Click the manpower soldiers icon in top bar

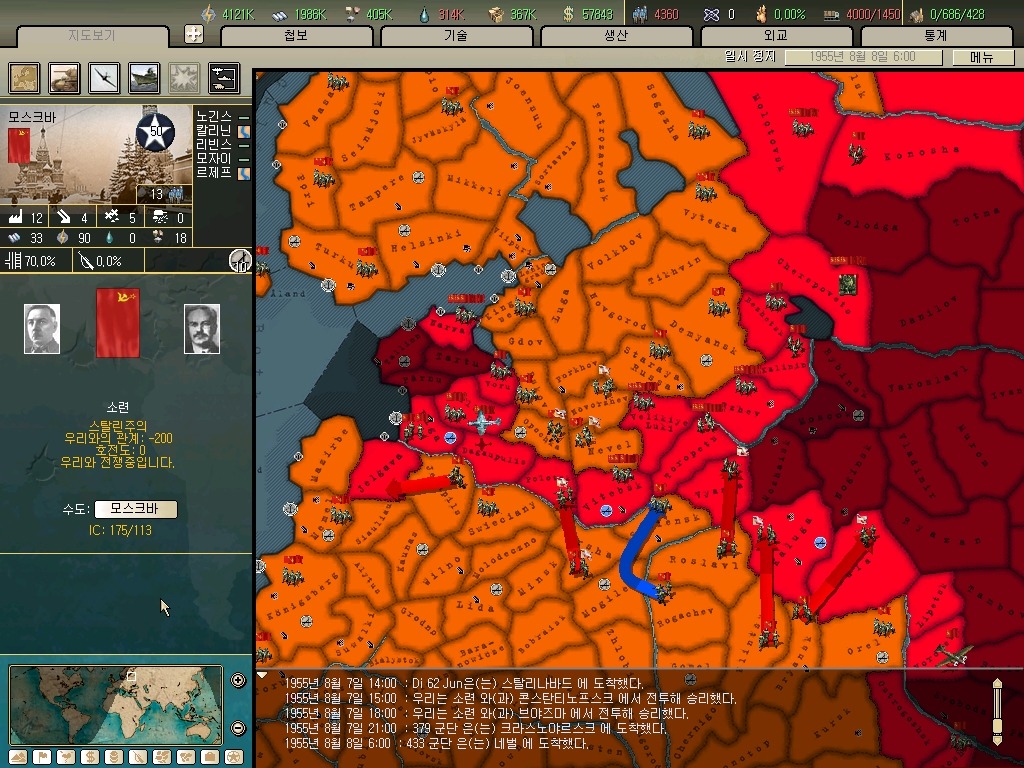coord(640,14)
